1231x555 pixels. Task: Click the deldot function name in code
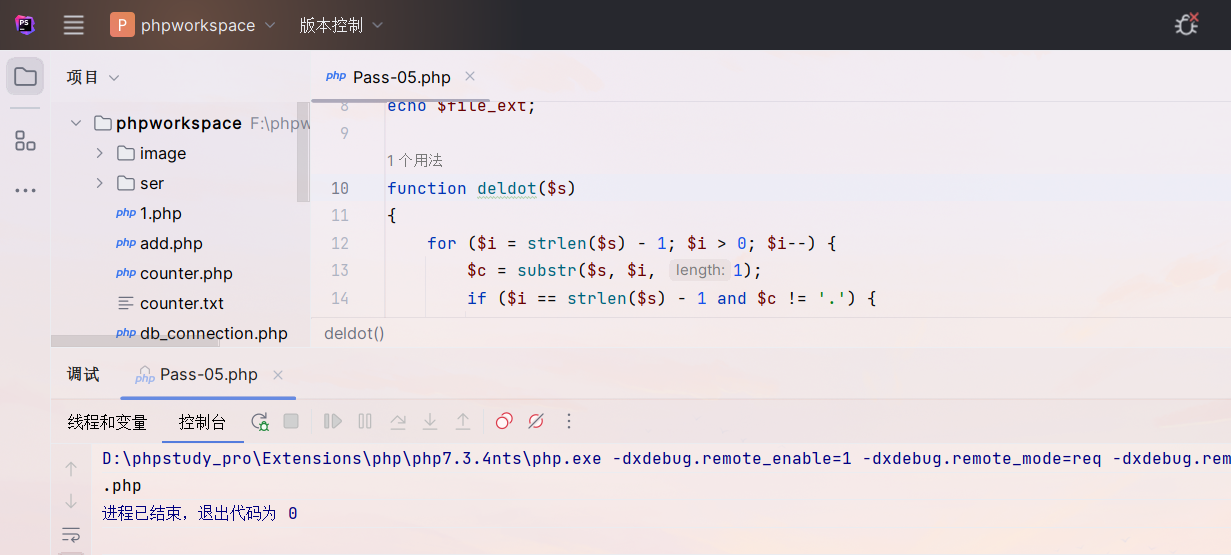coord(507,188)
